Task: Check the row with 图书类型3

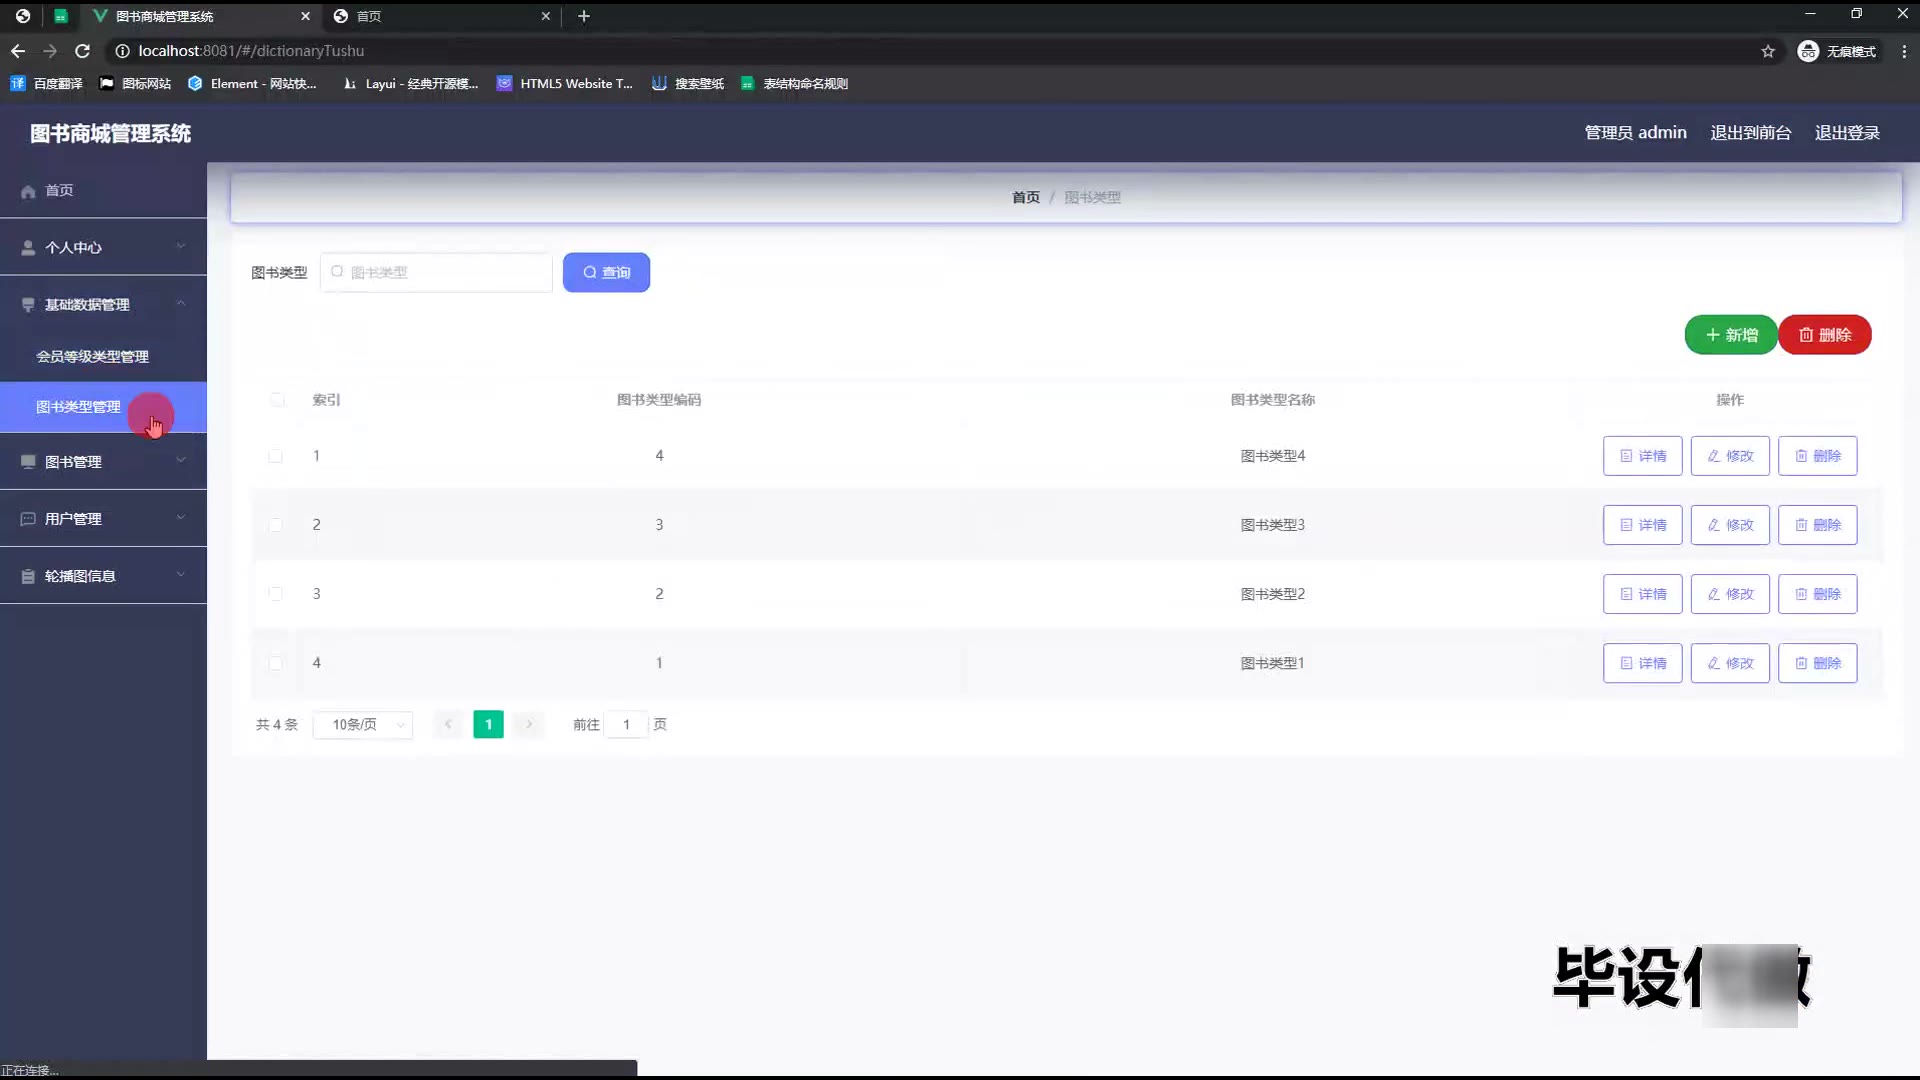Action: (275, 525)
